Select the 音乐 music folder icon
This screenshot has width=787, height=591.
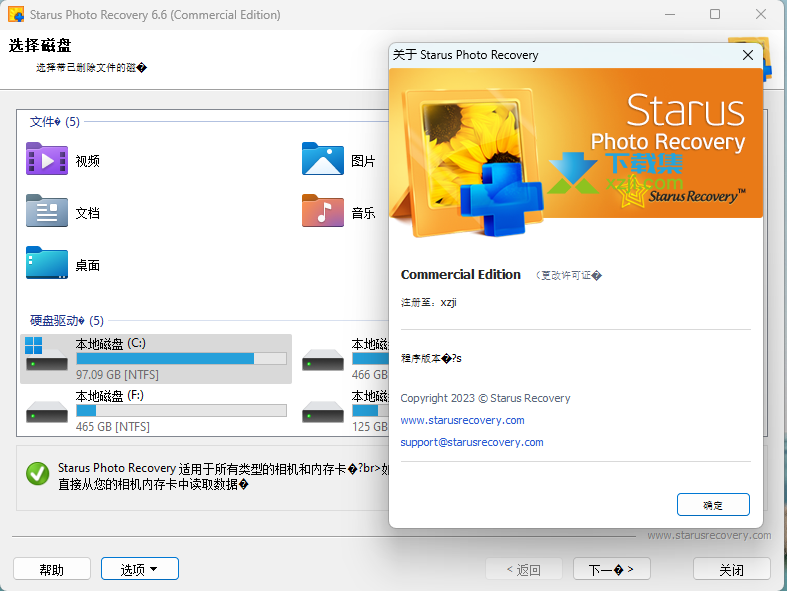point(323,211)
